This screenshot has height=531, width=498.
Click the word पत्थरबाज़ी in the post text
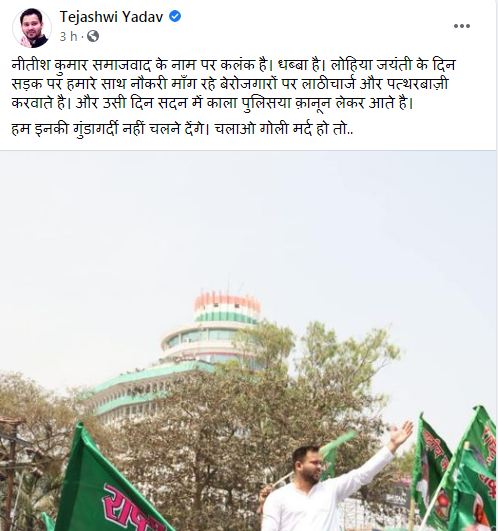[415, 84]
